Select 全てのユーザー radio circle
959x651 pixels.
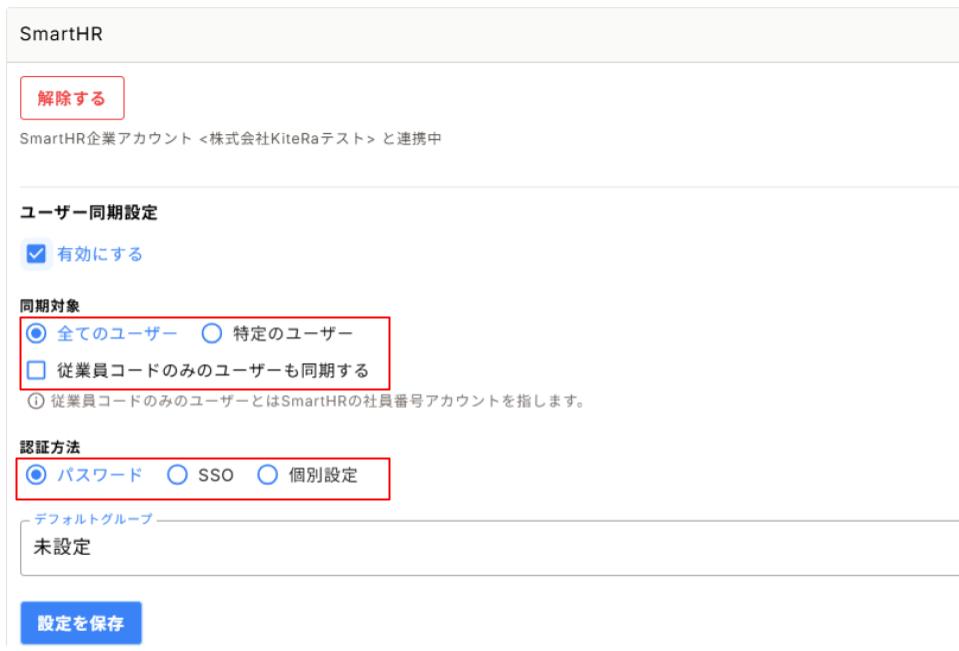point(36,333)
